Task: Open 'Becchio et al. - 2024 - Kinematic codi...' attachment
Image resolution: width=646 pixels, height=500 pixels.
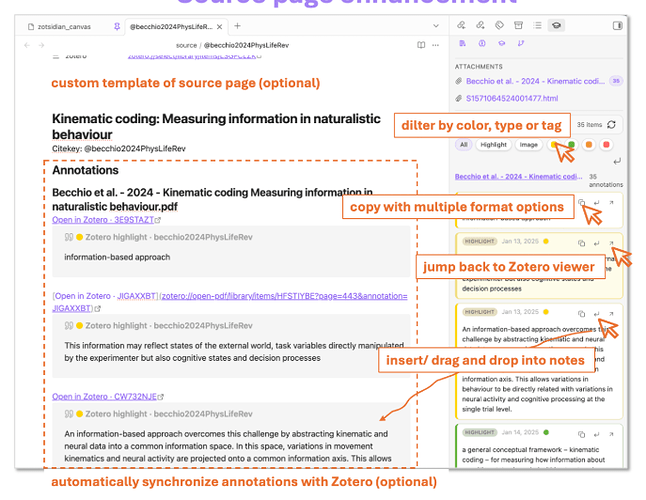Action: [x=535, y=81]
